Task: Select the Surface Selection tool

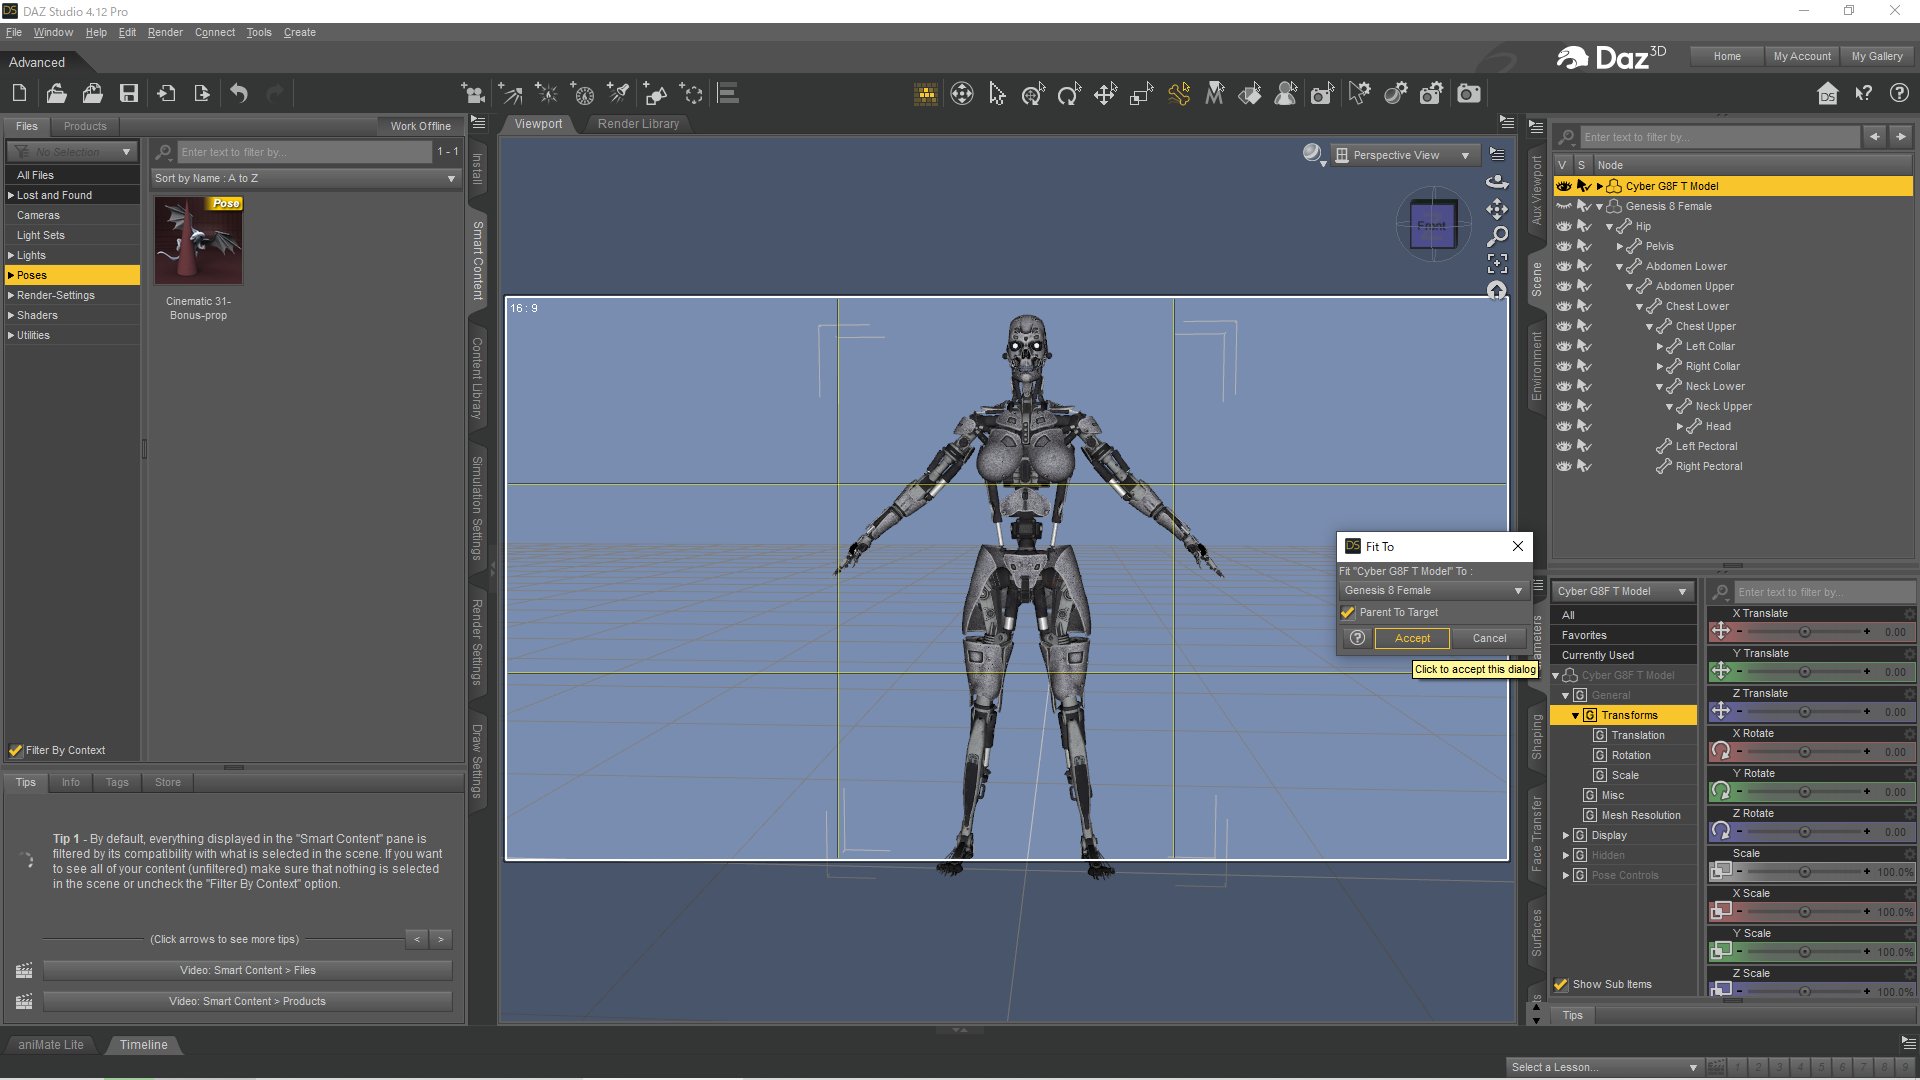Action: point(1250,94)
